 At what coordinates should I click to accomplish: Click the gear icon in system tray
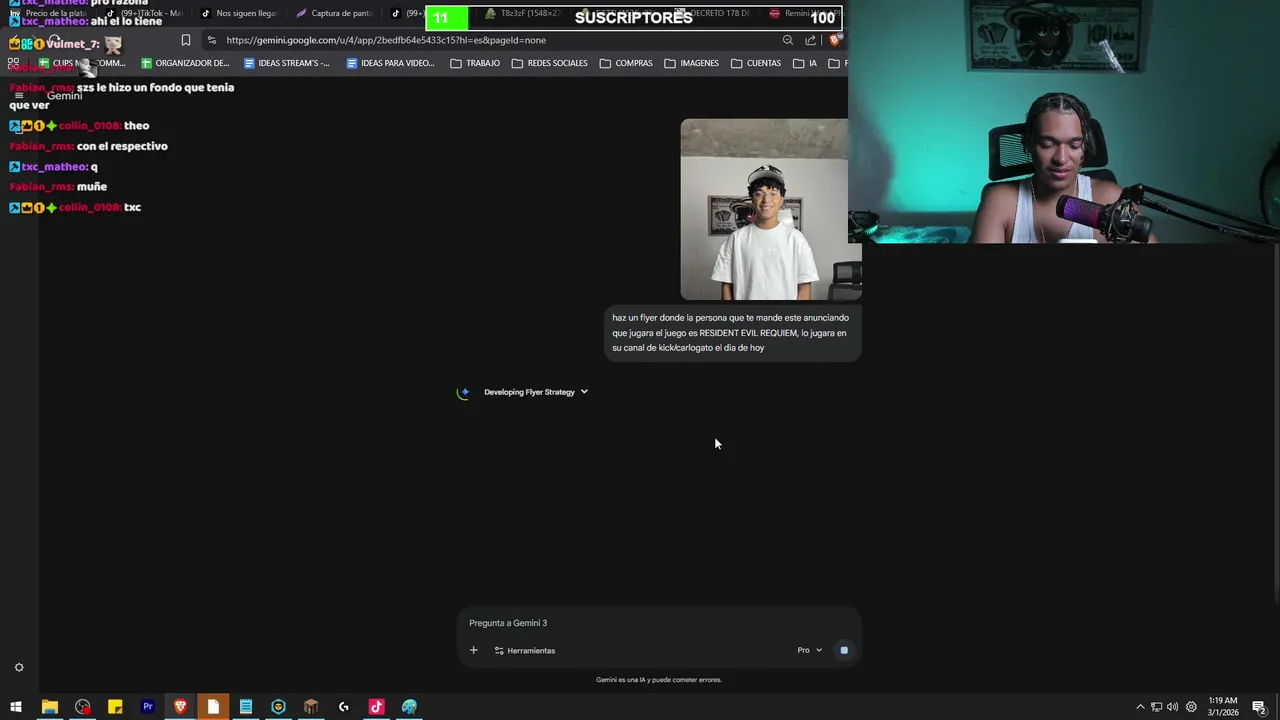click(x=1191, y=707)
